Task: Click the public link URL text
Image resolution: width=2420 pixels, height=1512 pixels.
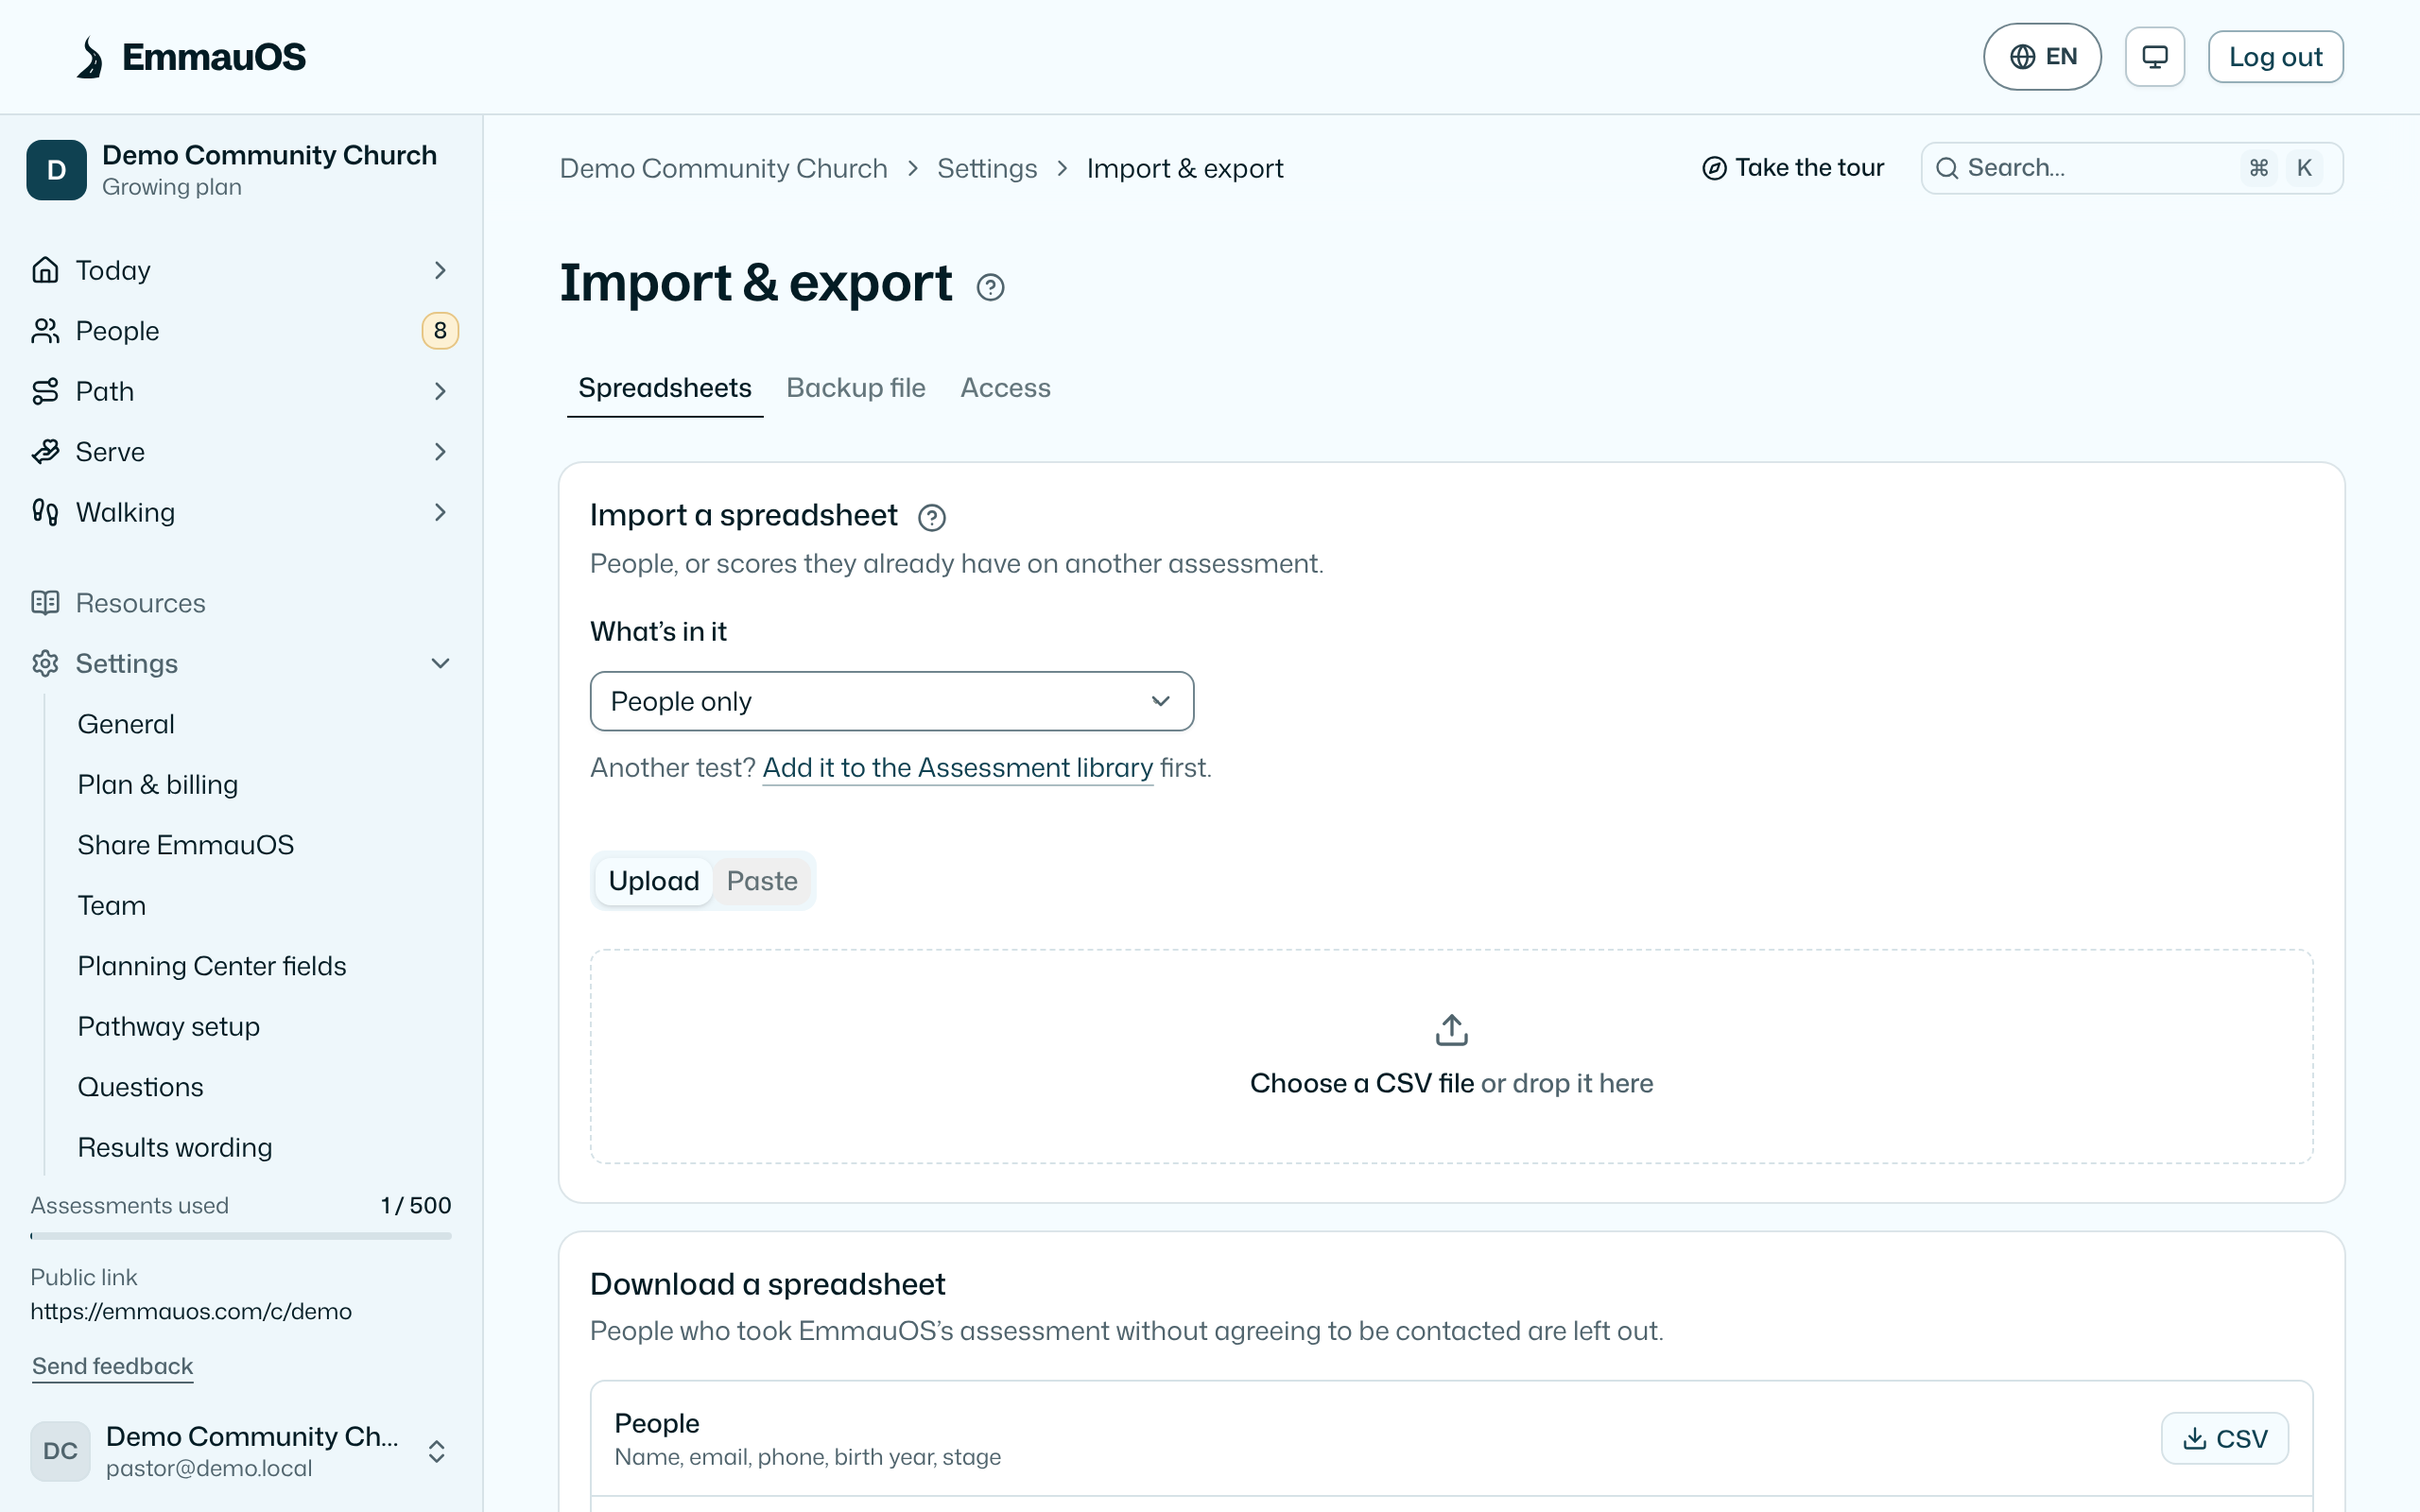Action: coord(191,1311)
